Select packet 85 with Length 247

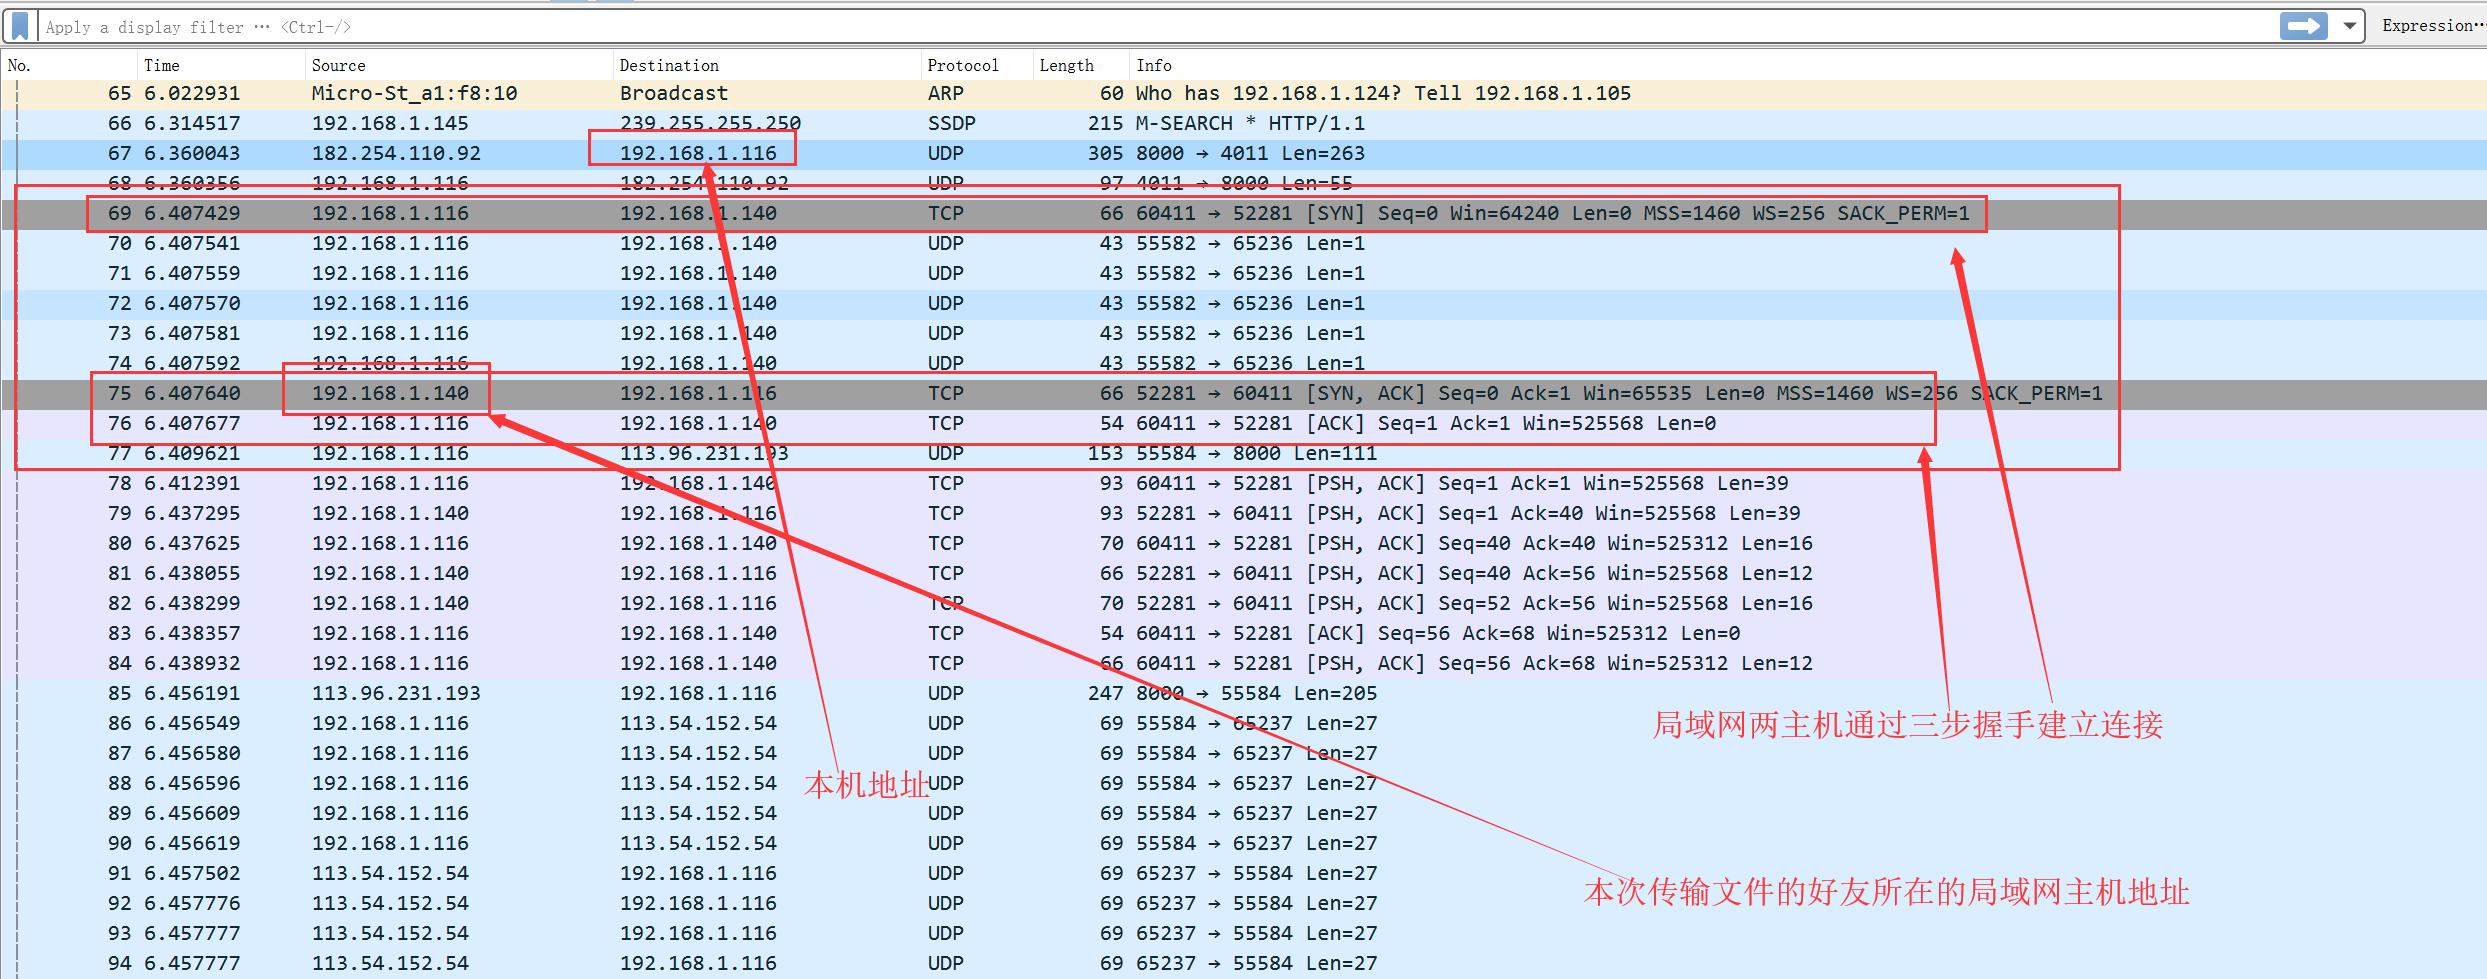1244,693
